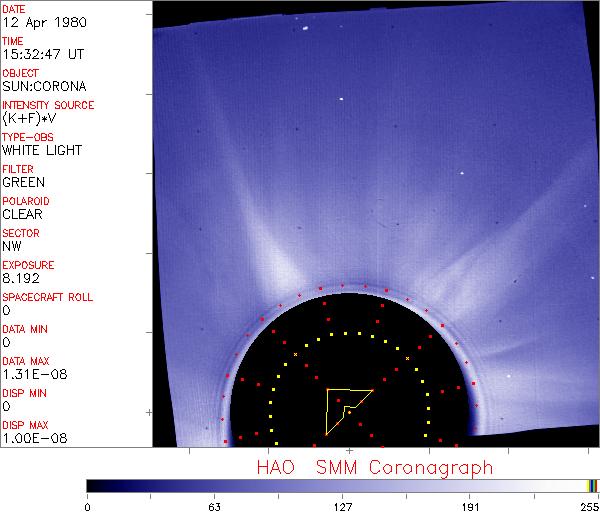600x512 pixels.
Task: Select the WHITE LIGHT observation type
Action: pos(42,151)
